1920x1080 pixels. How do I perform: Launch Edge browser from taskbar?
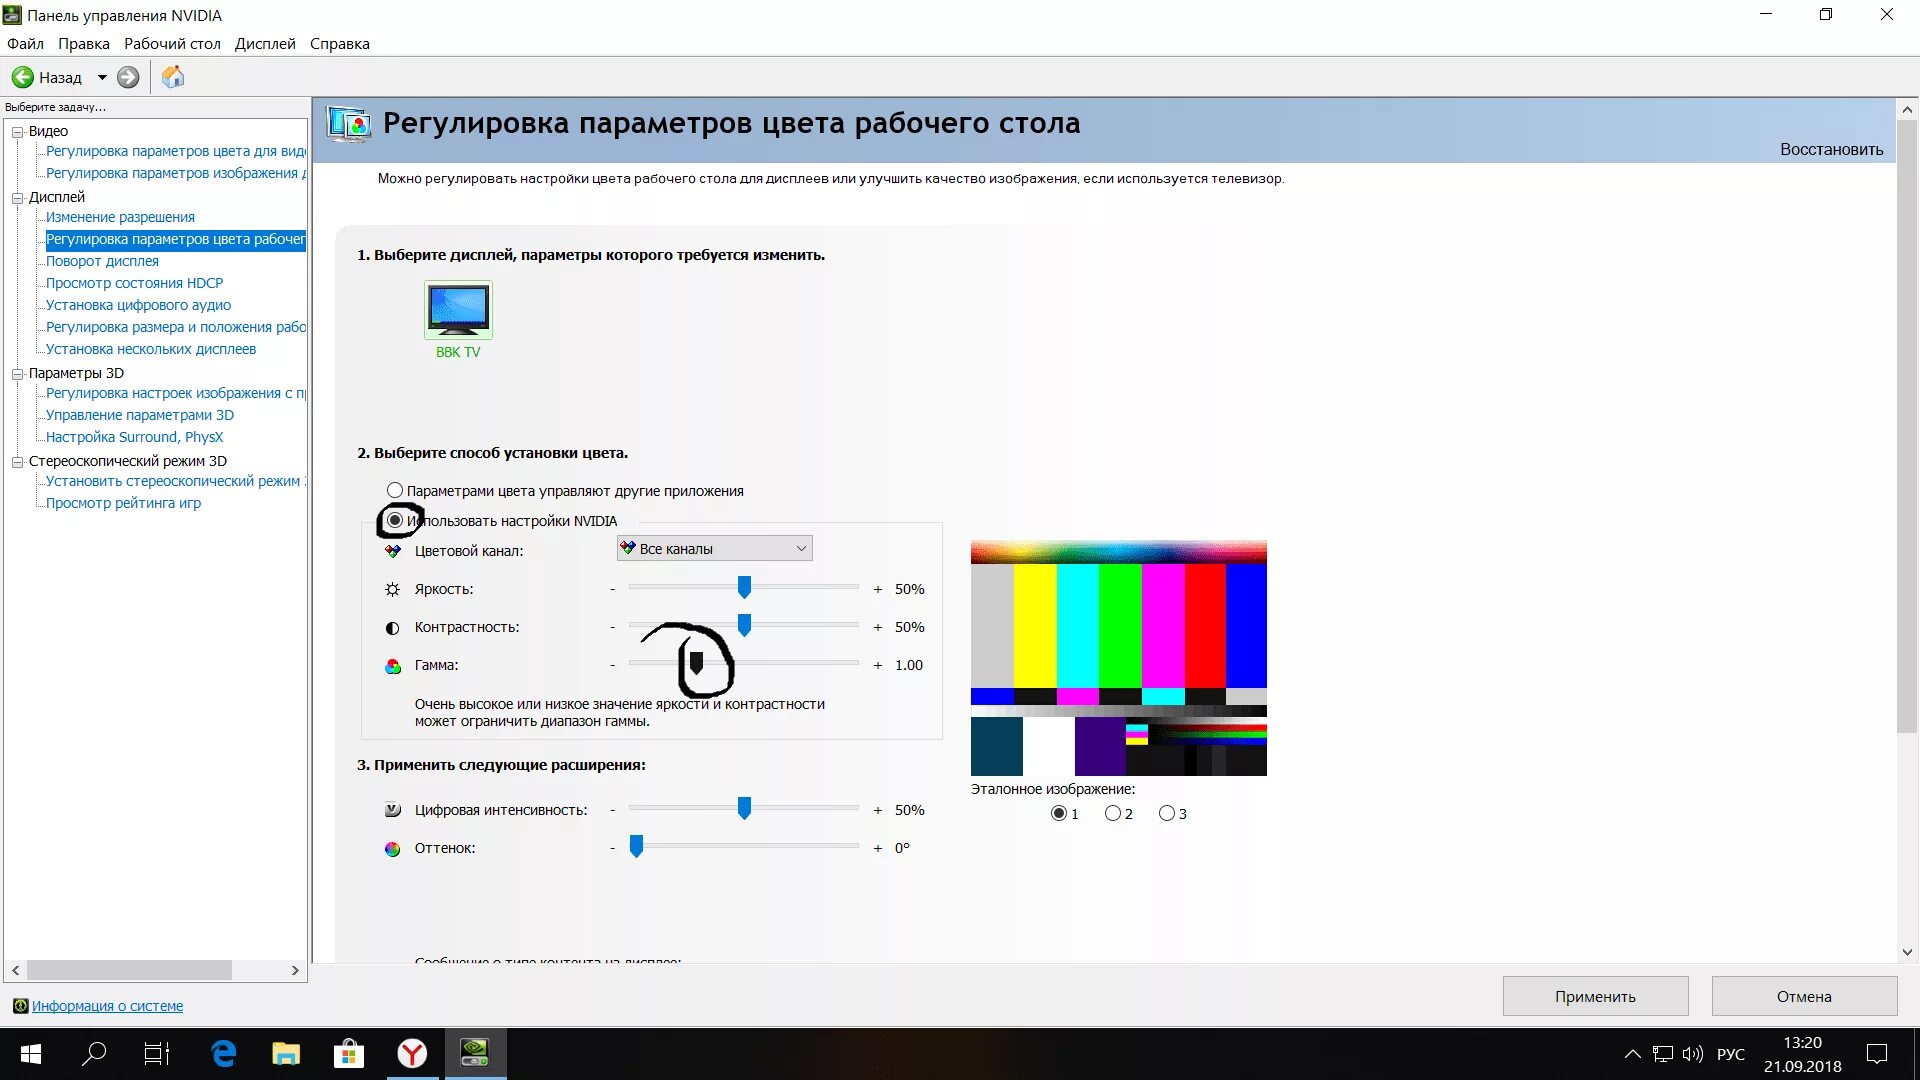pos(223,1053)
